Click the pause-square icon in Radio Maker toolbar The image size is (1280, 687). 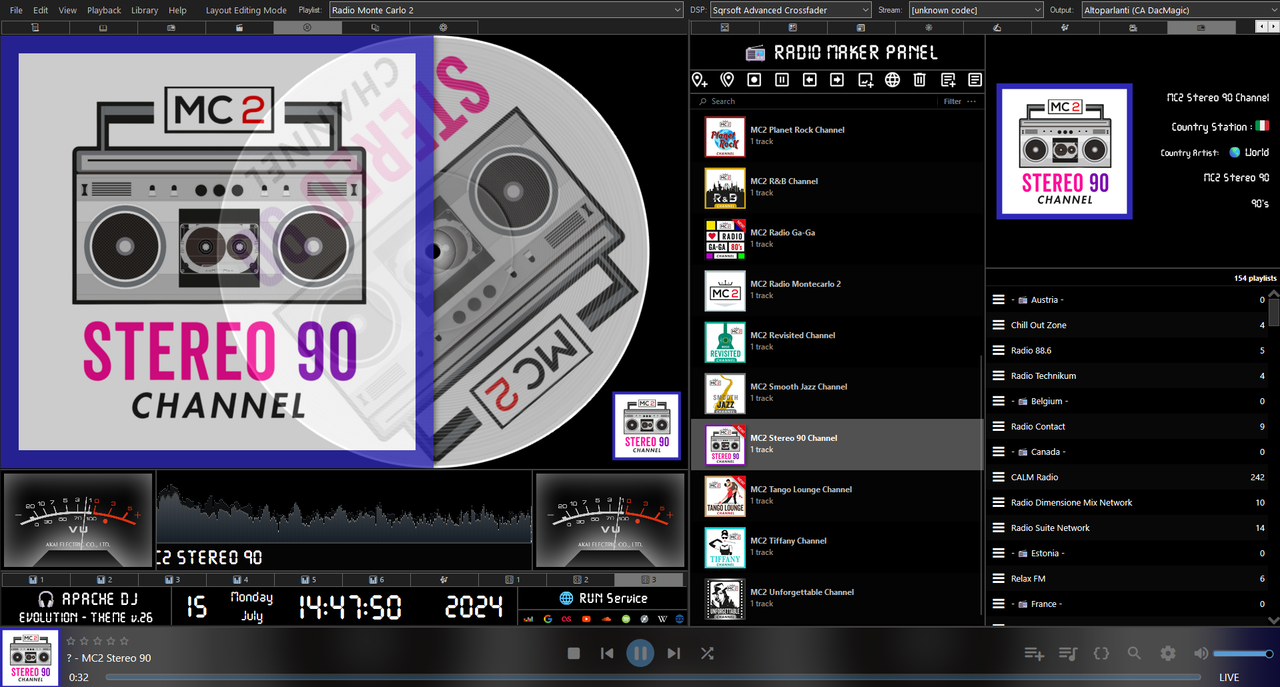(782, 80)
